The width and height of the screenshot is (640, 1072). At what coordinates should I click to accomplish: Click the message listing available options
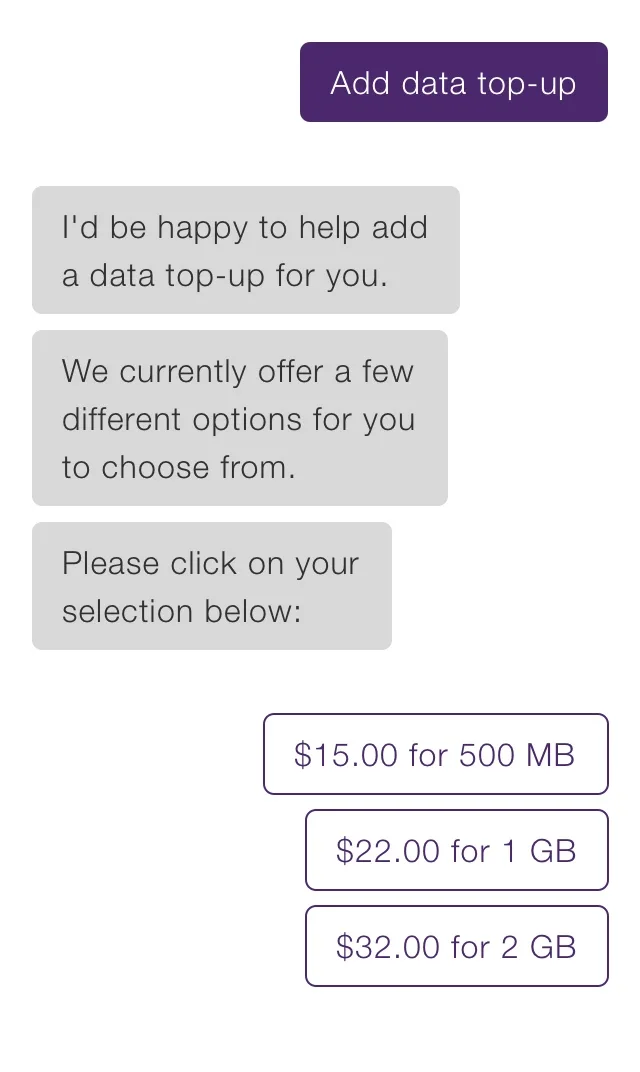point(240,419)
